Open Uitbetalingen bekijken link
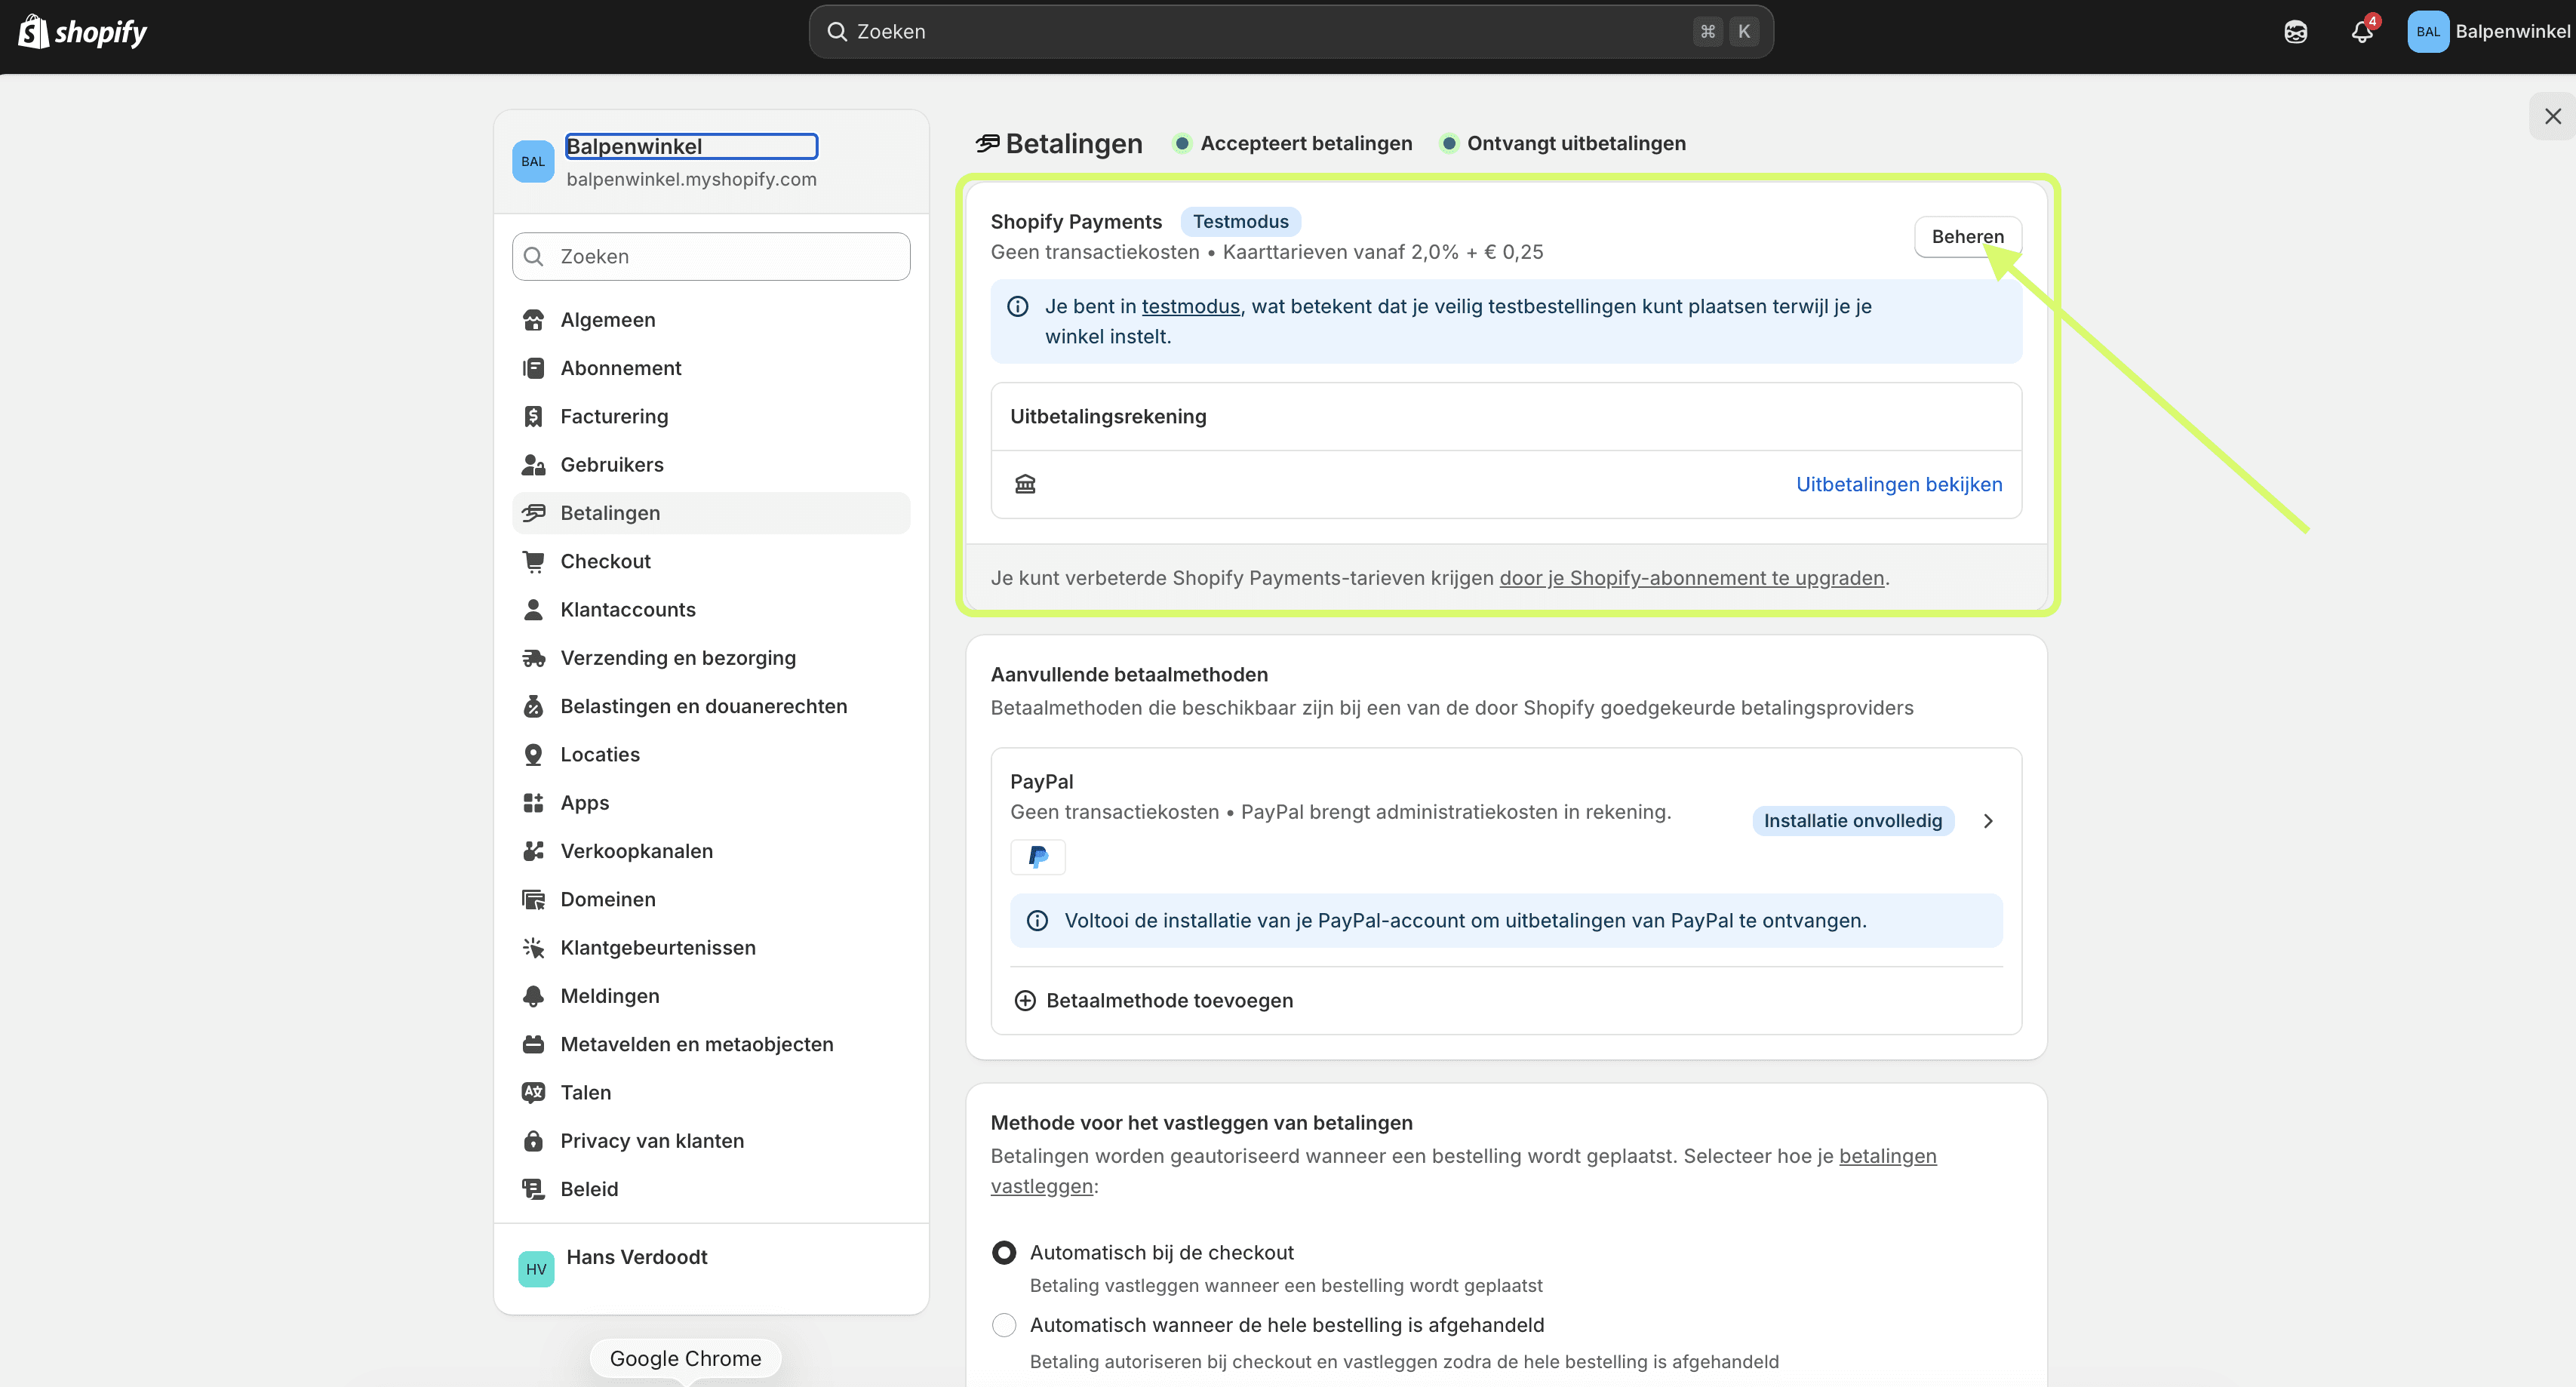 [1899, 483]
